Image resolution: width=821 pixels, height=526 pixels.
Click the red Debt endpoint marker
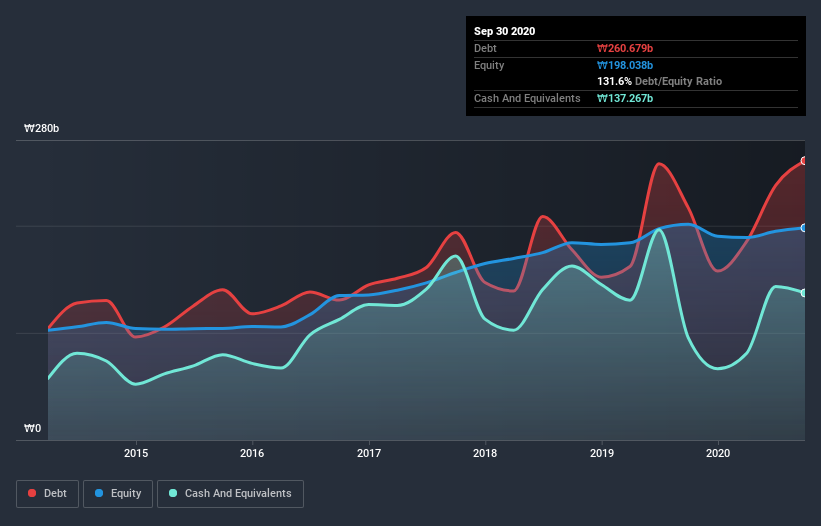coord(804,161)
